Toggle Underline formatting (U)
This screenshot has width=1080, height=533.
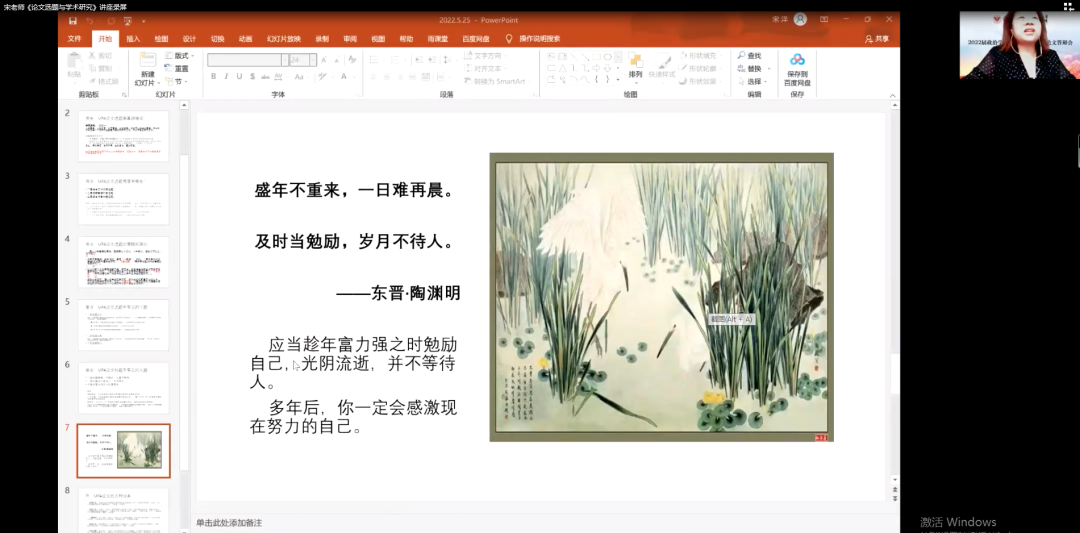click(239, 76)
